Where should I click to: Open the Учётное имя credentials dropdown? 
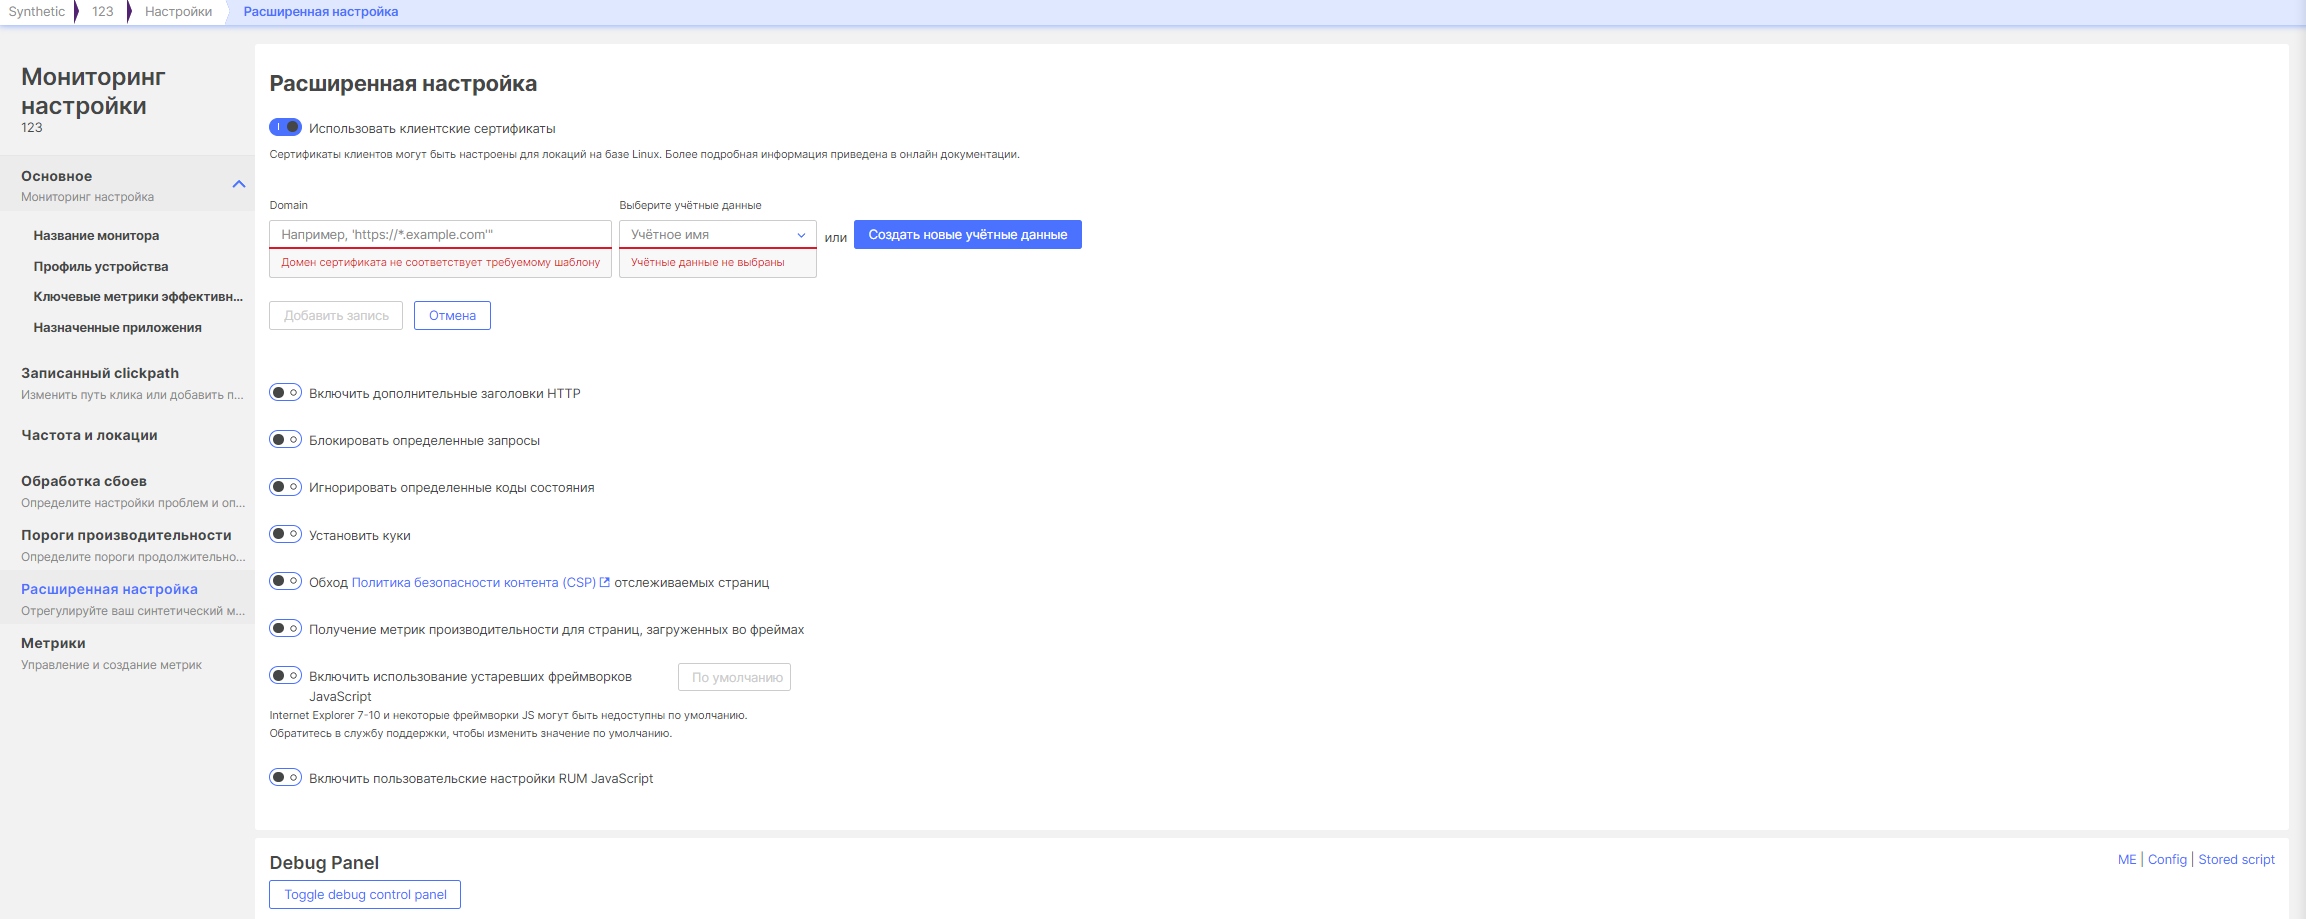717,235
